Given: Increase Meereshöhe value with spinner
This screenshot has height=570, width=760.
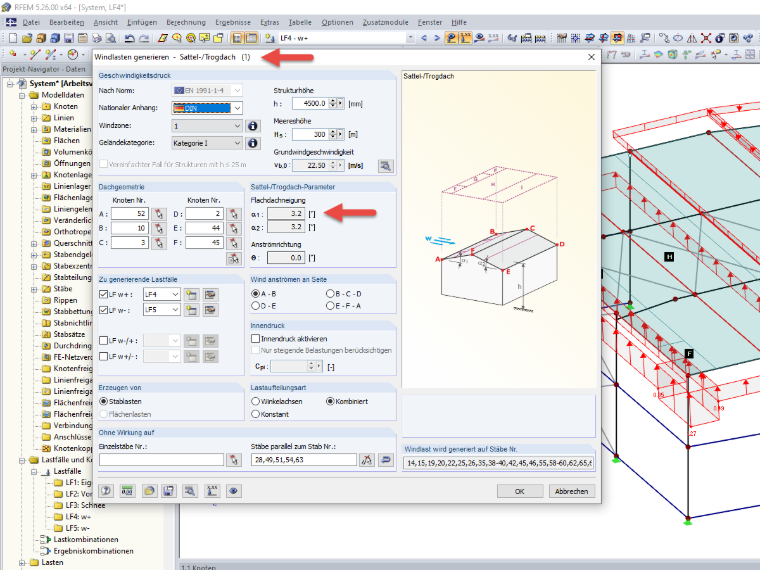Looking at the screenshot, I should (332, 131).
